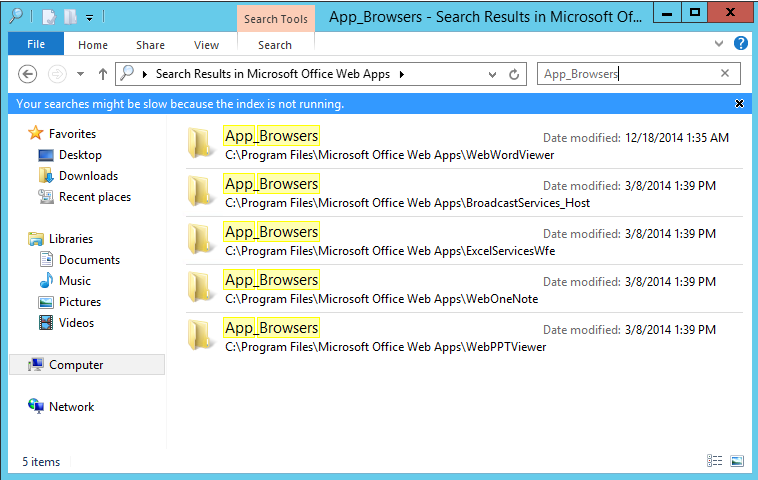Image resolution: width=758 pixels, height=480 pixels.
Task: Open the Pictures library
Action: 80,302
